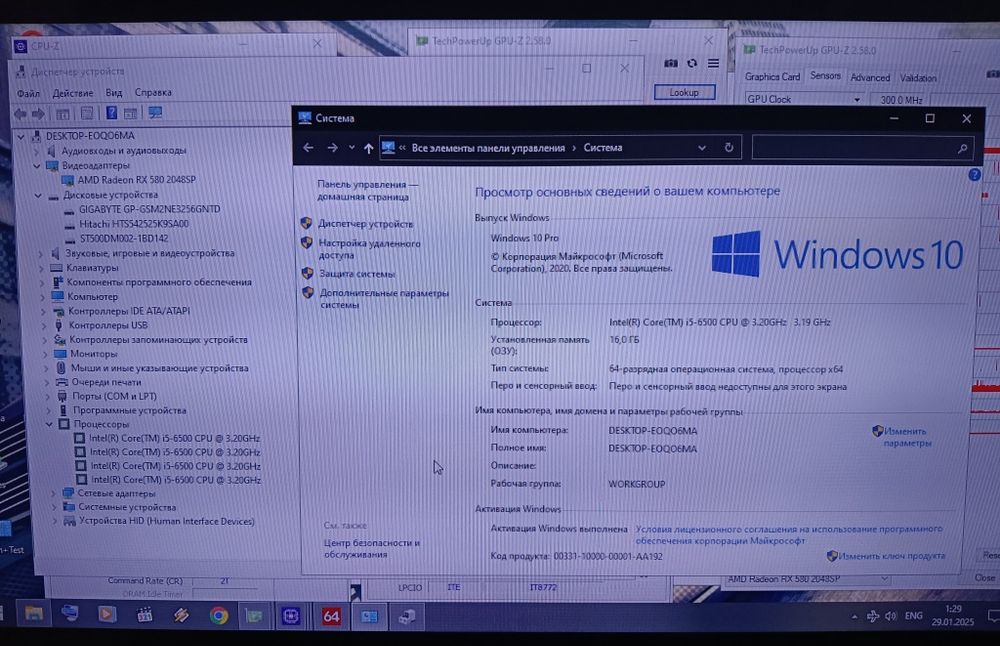This screenshot has height=646, width=1000.
Task: Click the Lookup button in GPU-Z
Action: [684, 92]
